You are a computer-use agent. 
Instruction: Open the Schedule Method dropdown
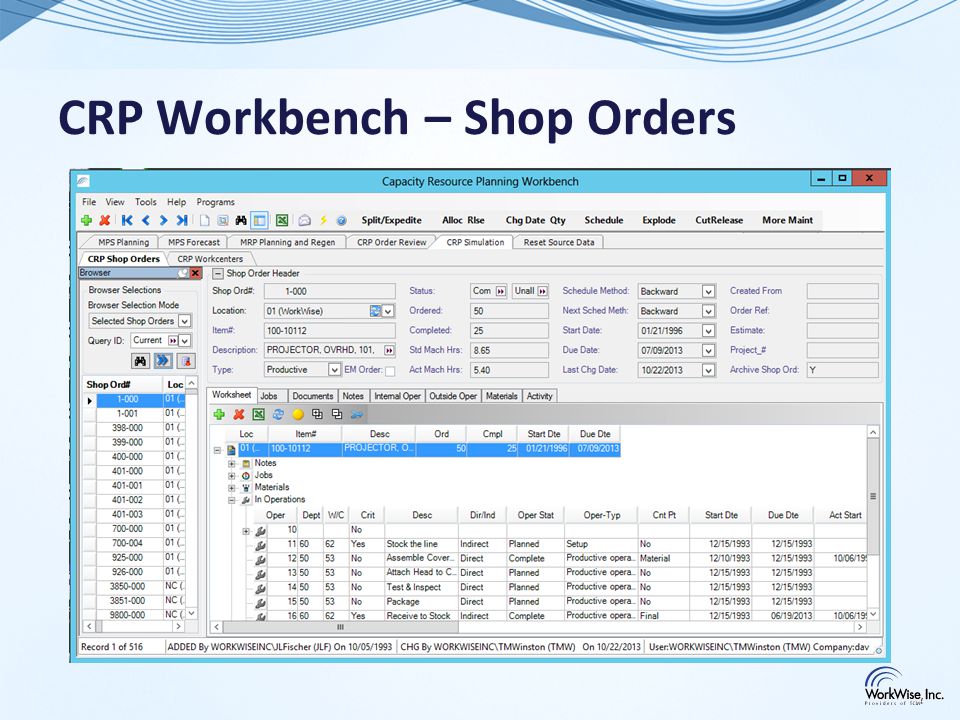point(708,291)
